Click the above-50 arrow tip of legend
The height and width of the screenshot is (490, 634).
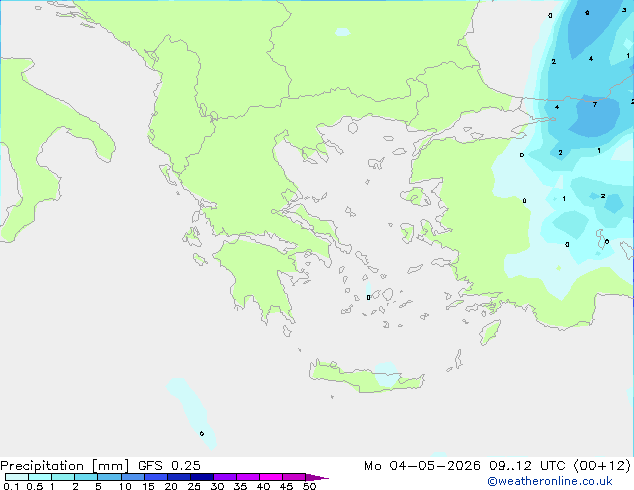click(x=317, y=477)
